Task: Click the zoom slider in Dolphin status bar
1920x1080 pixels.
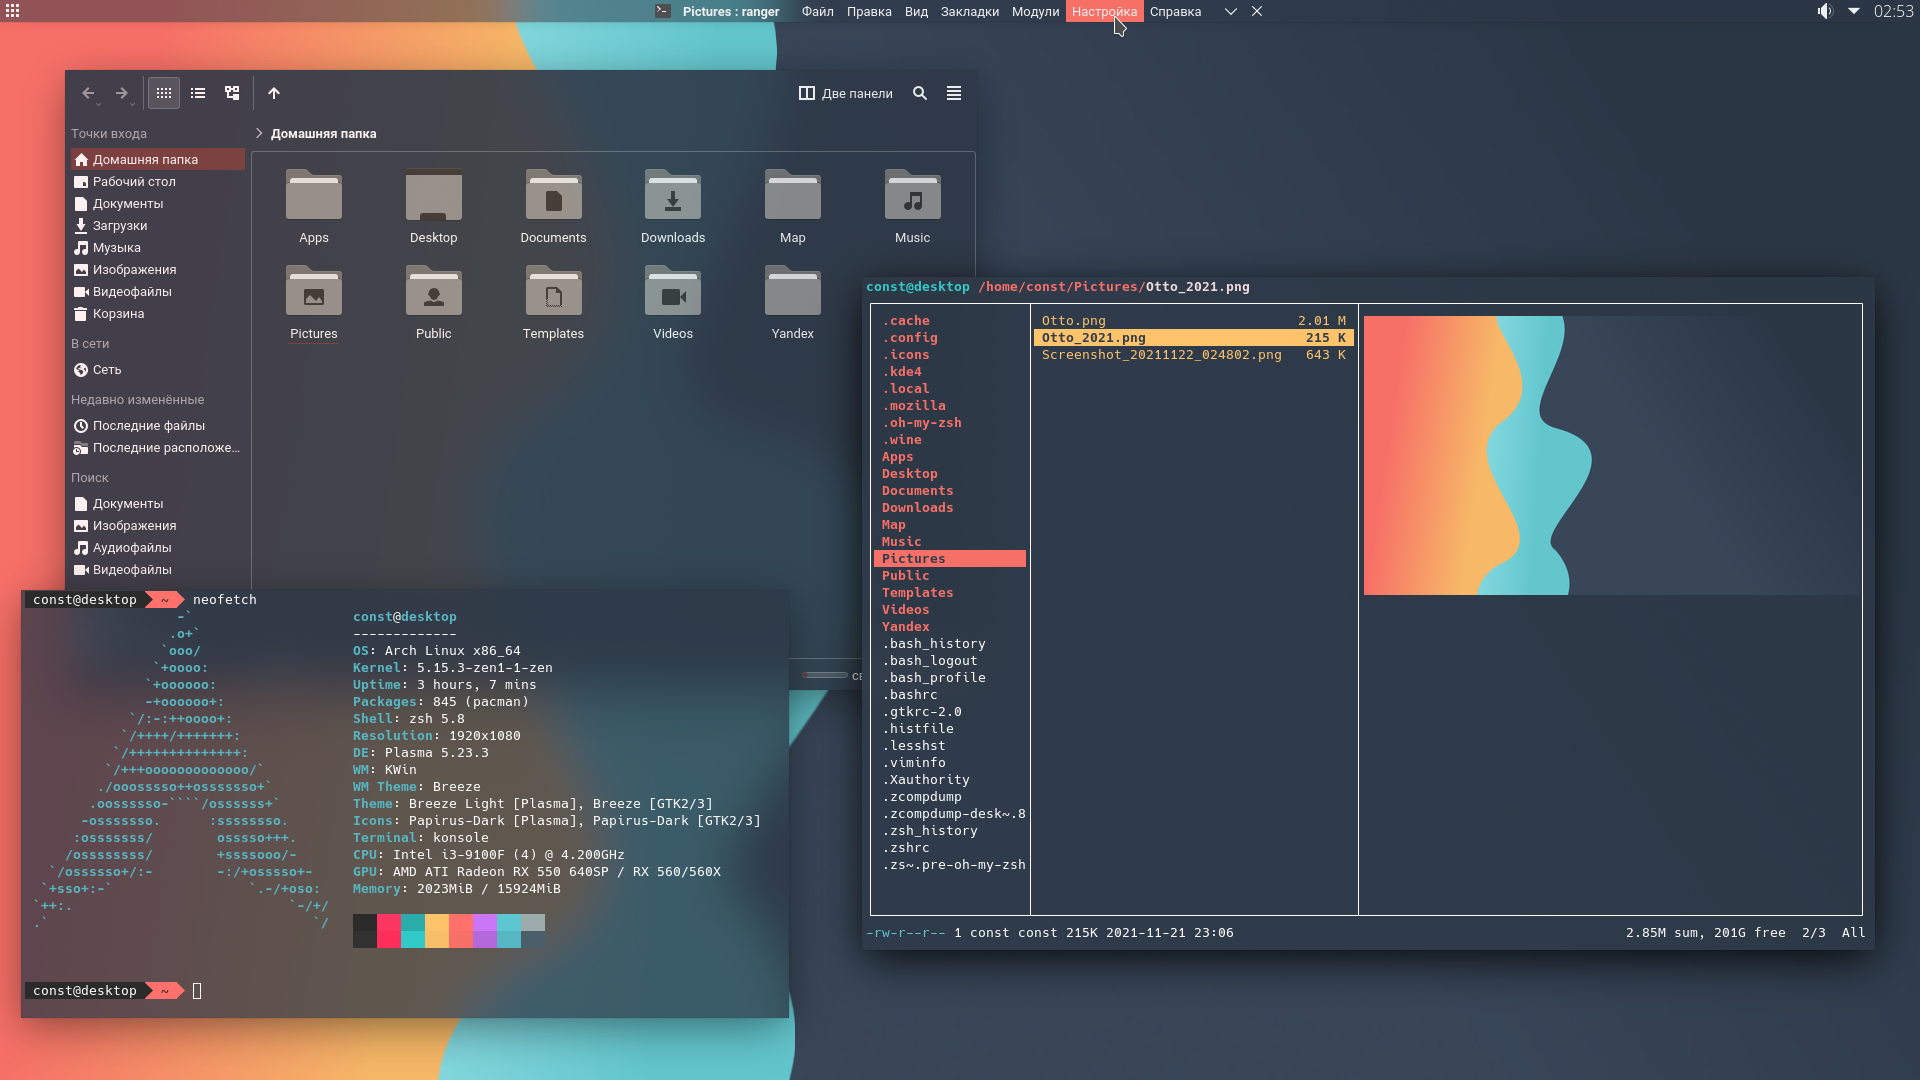Action: [825, 675]
